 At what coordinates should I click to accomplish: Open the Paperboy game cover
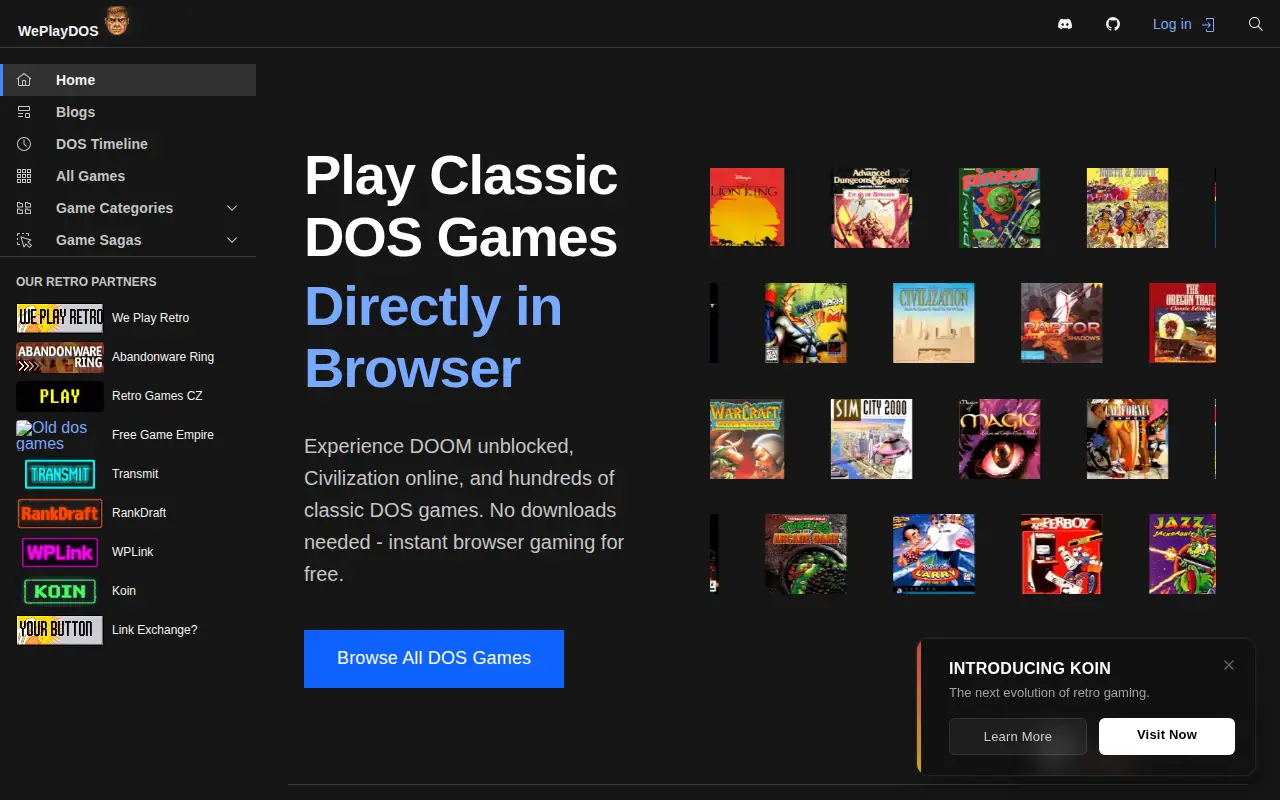coord(1062,554)
